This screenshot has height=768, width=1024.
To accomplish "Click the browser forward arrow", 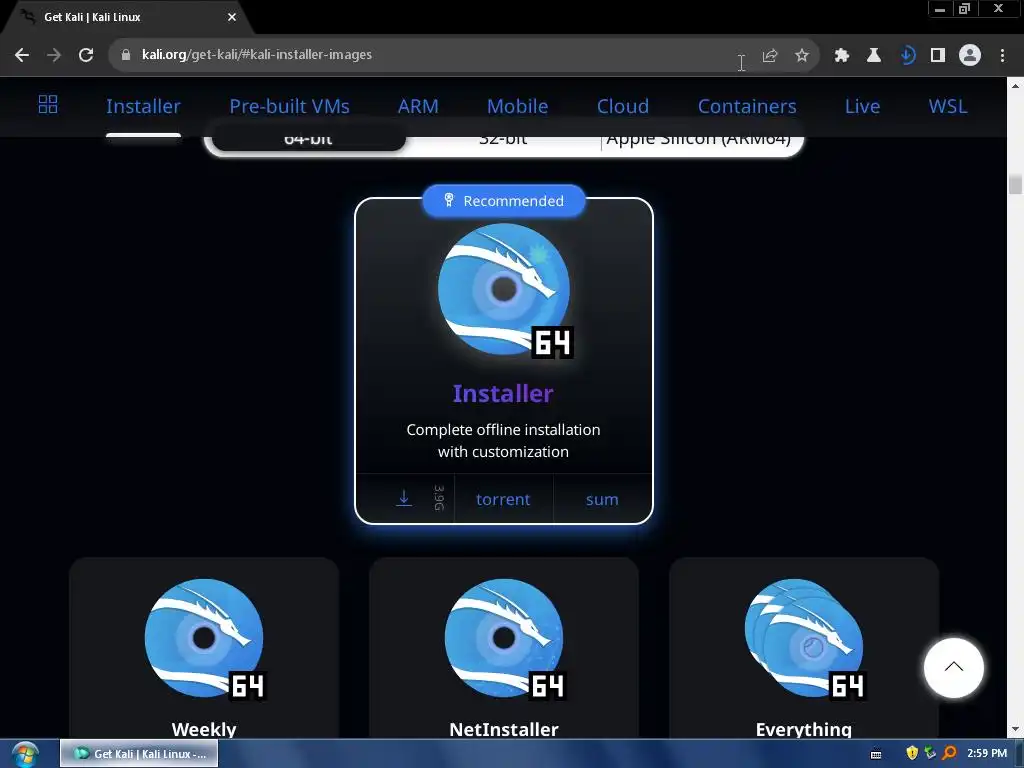I will [x=54, y=55].
